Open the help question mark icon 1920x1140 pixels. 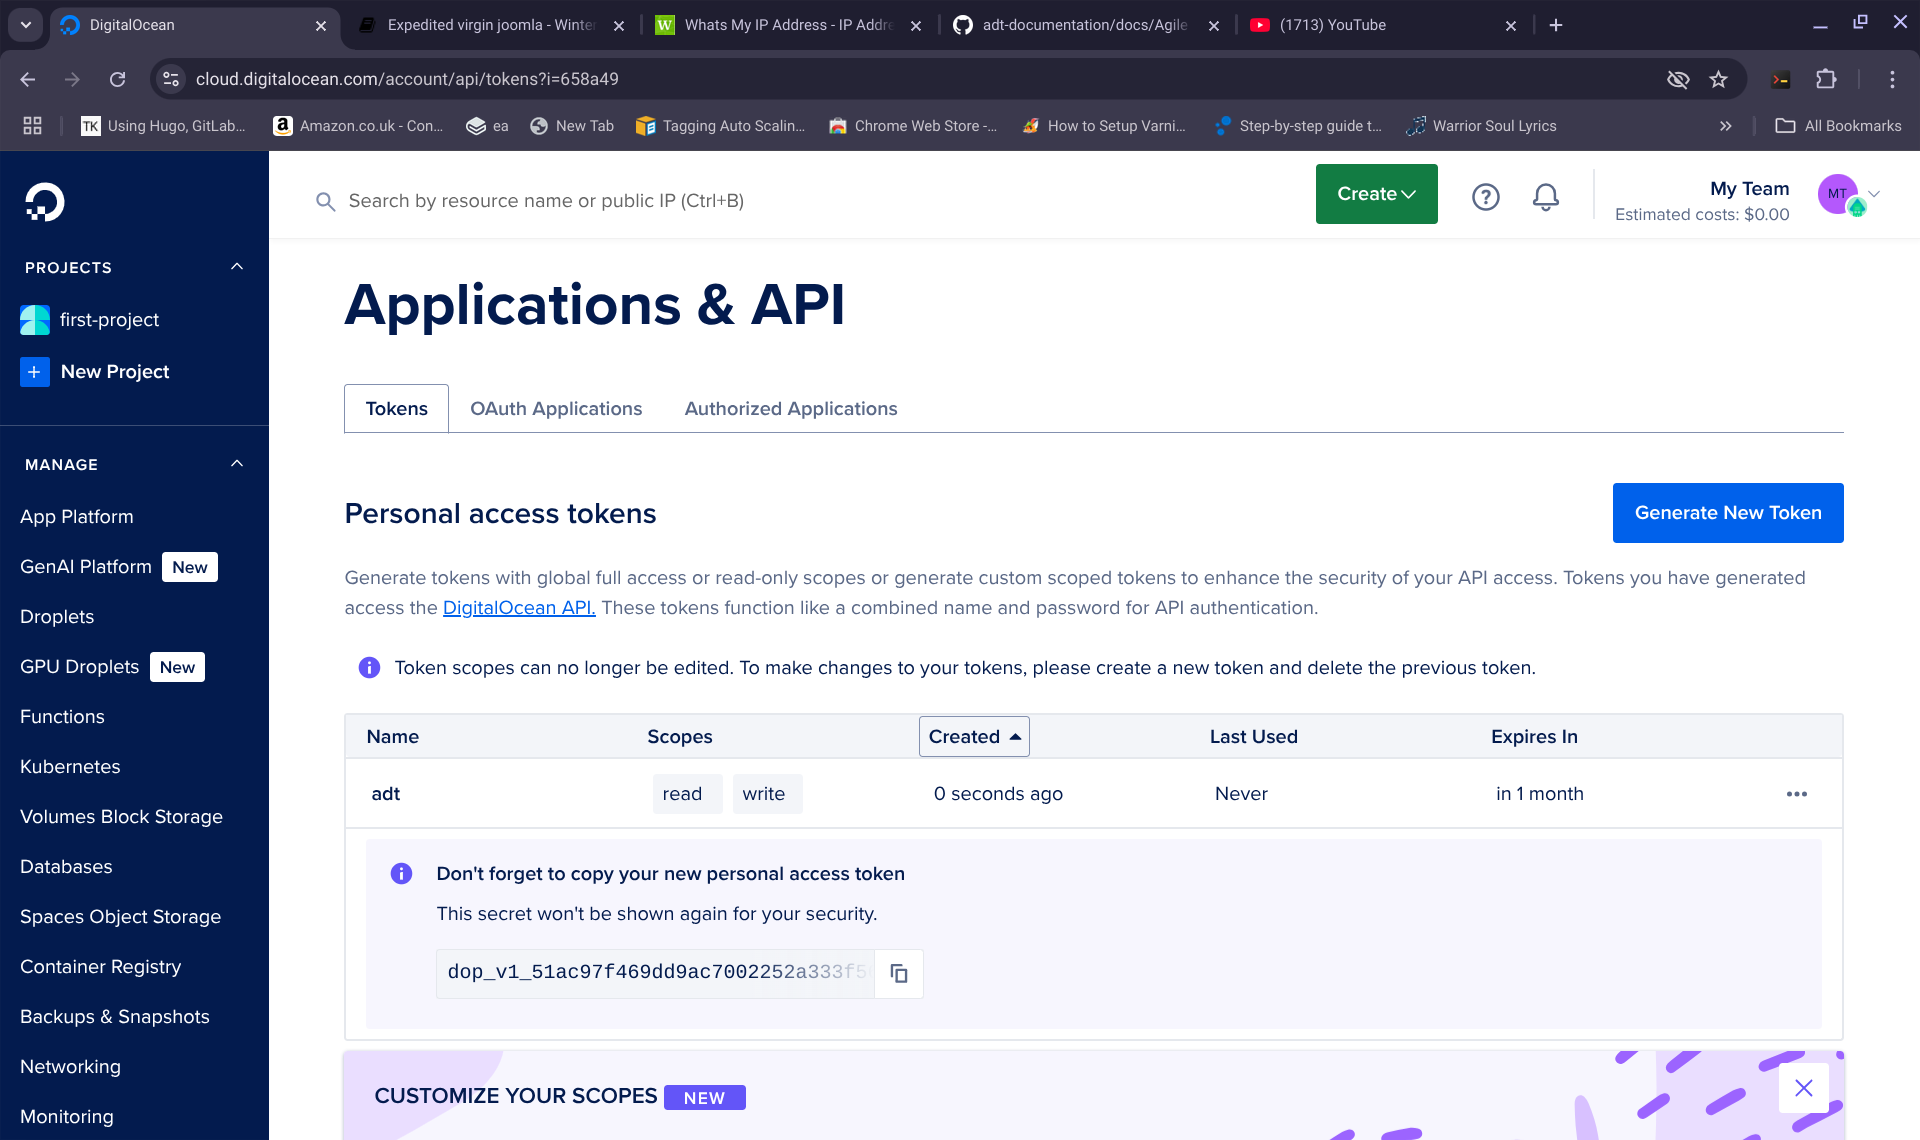click(x=1485, y=197)
